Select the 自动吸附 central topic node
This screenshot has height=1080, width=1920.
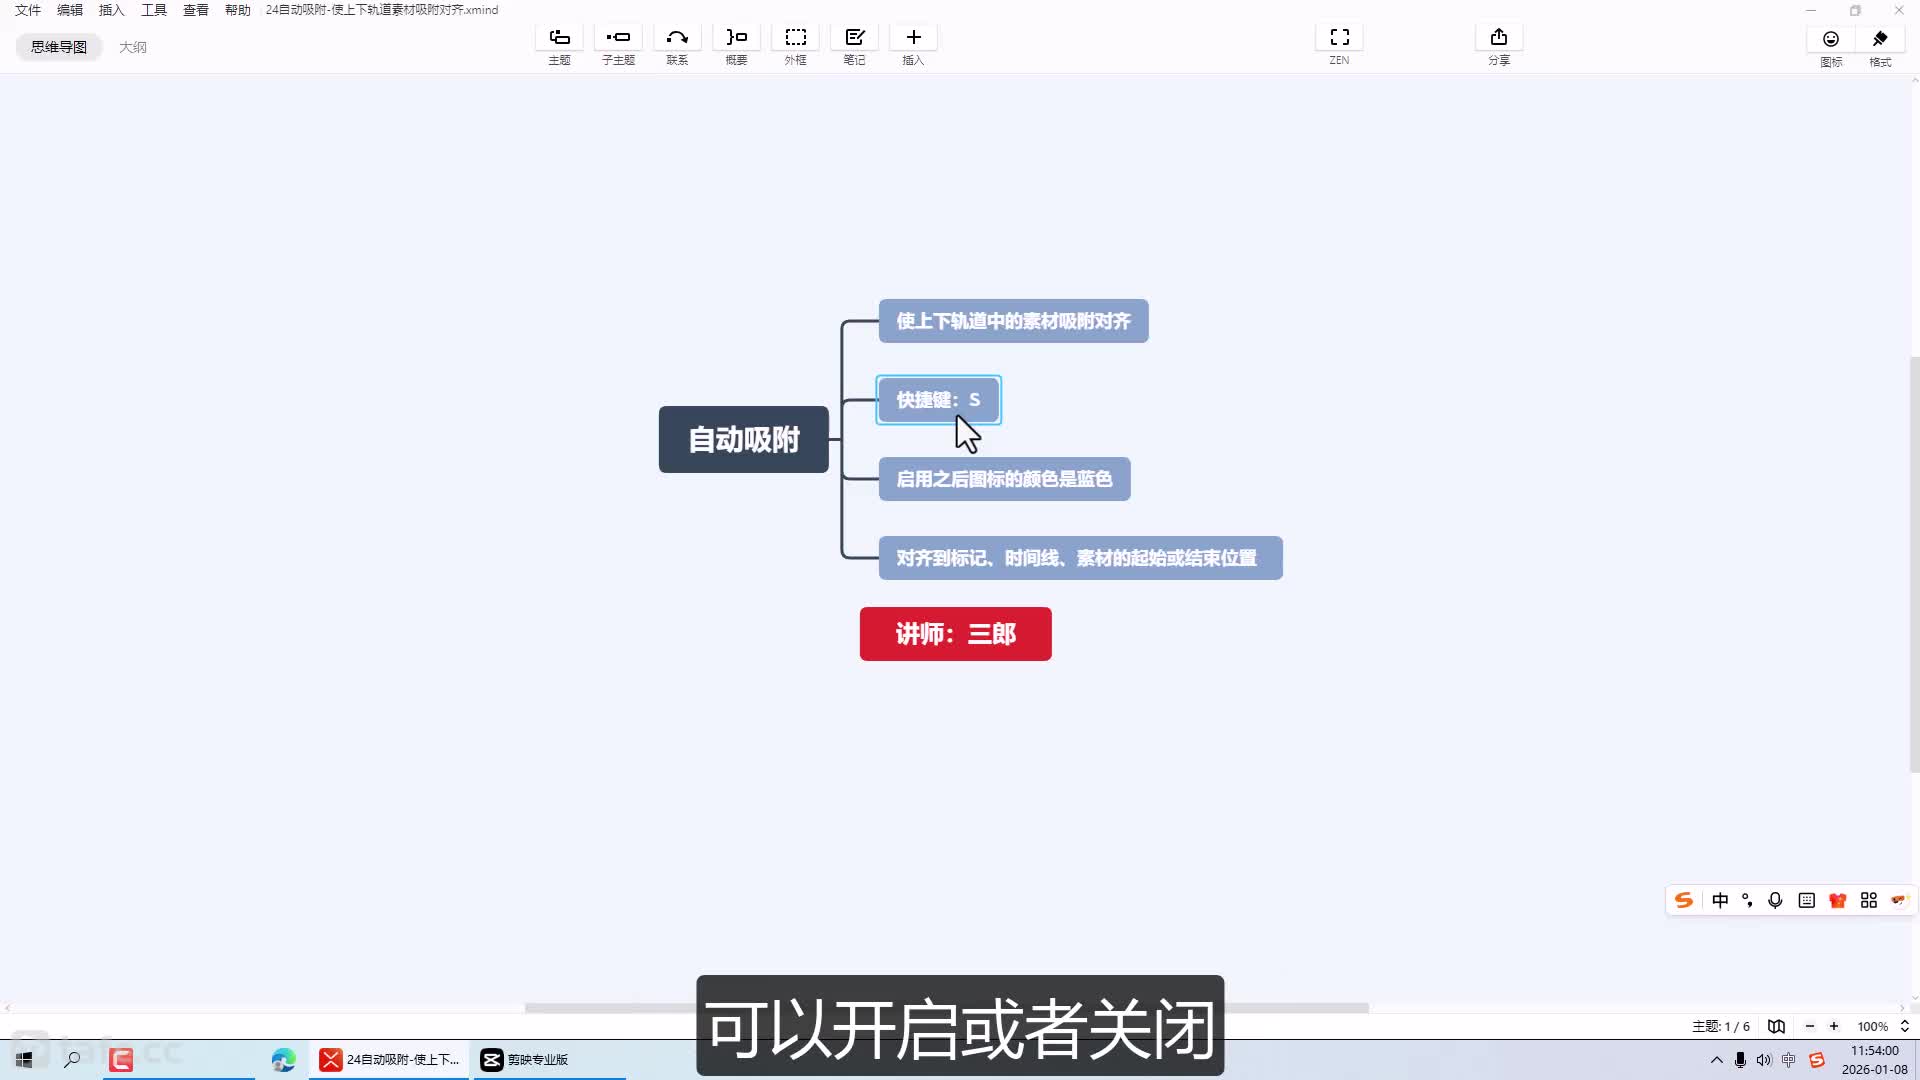(x=743, y=439)
